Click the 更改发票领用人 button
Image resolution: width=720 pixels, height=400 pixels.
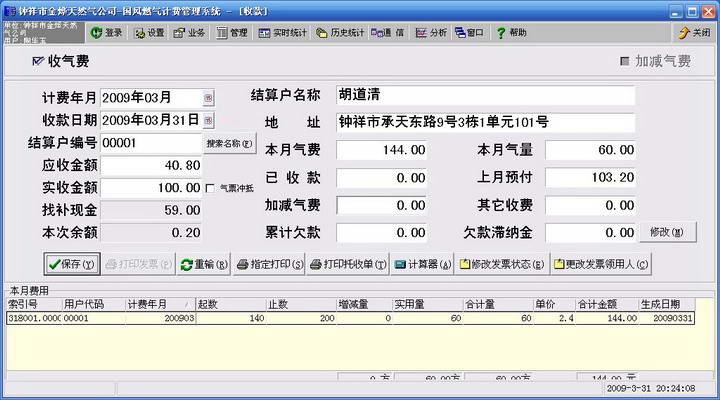(x=601, y=264)
